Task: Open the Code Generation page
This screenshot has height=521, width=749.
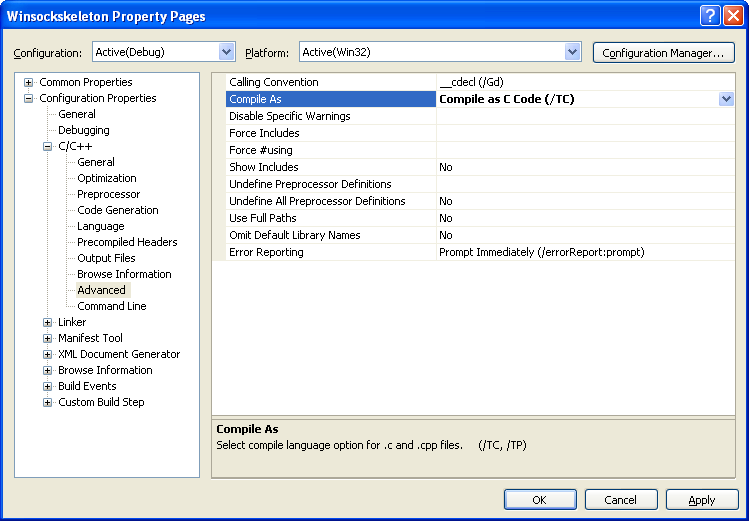Action: tap(118, 210)
